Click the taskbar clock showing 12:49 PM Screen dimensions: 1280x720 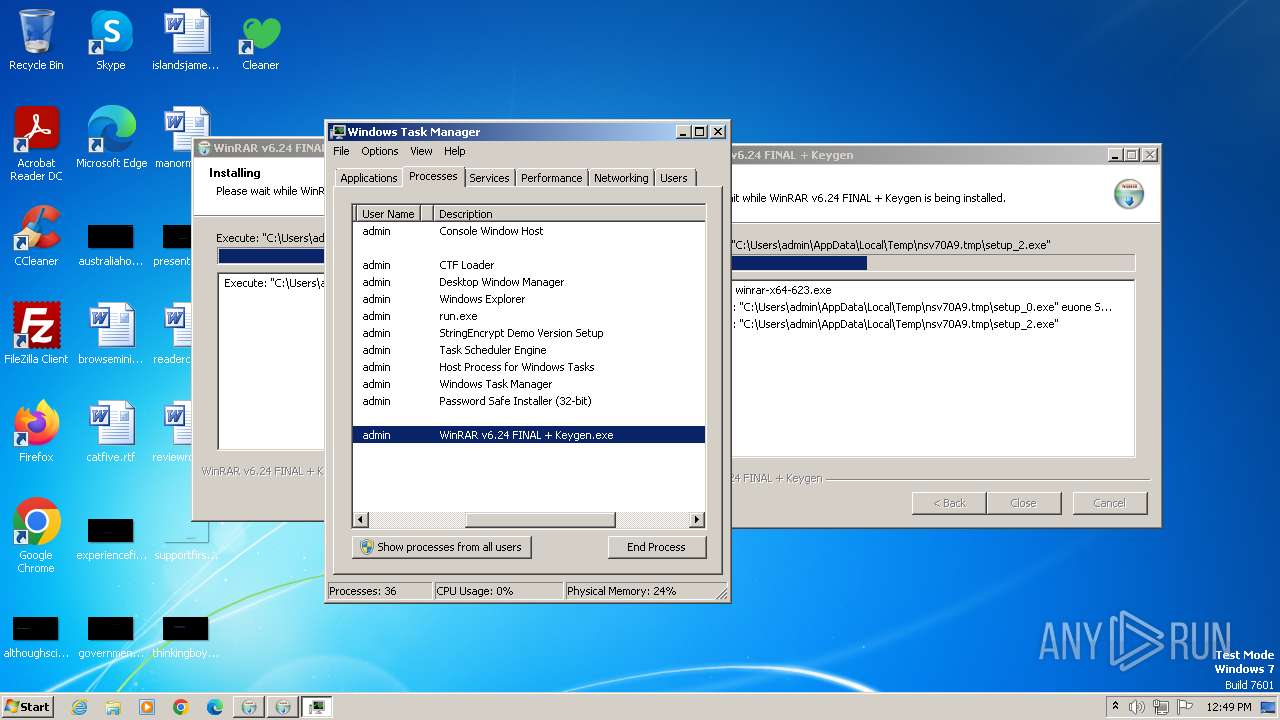[1228, 707]
